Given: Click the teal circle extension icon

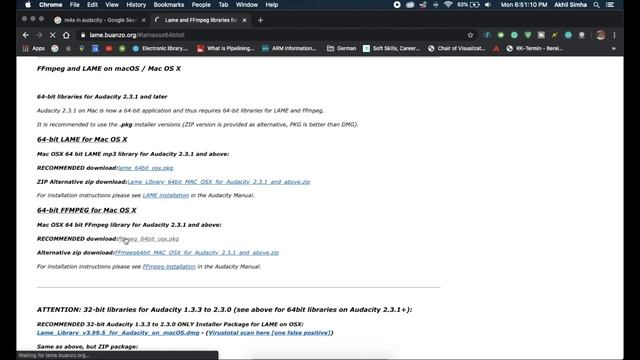Looking at the screenshot, I should [568, 36].
